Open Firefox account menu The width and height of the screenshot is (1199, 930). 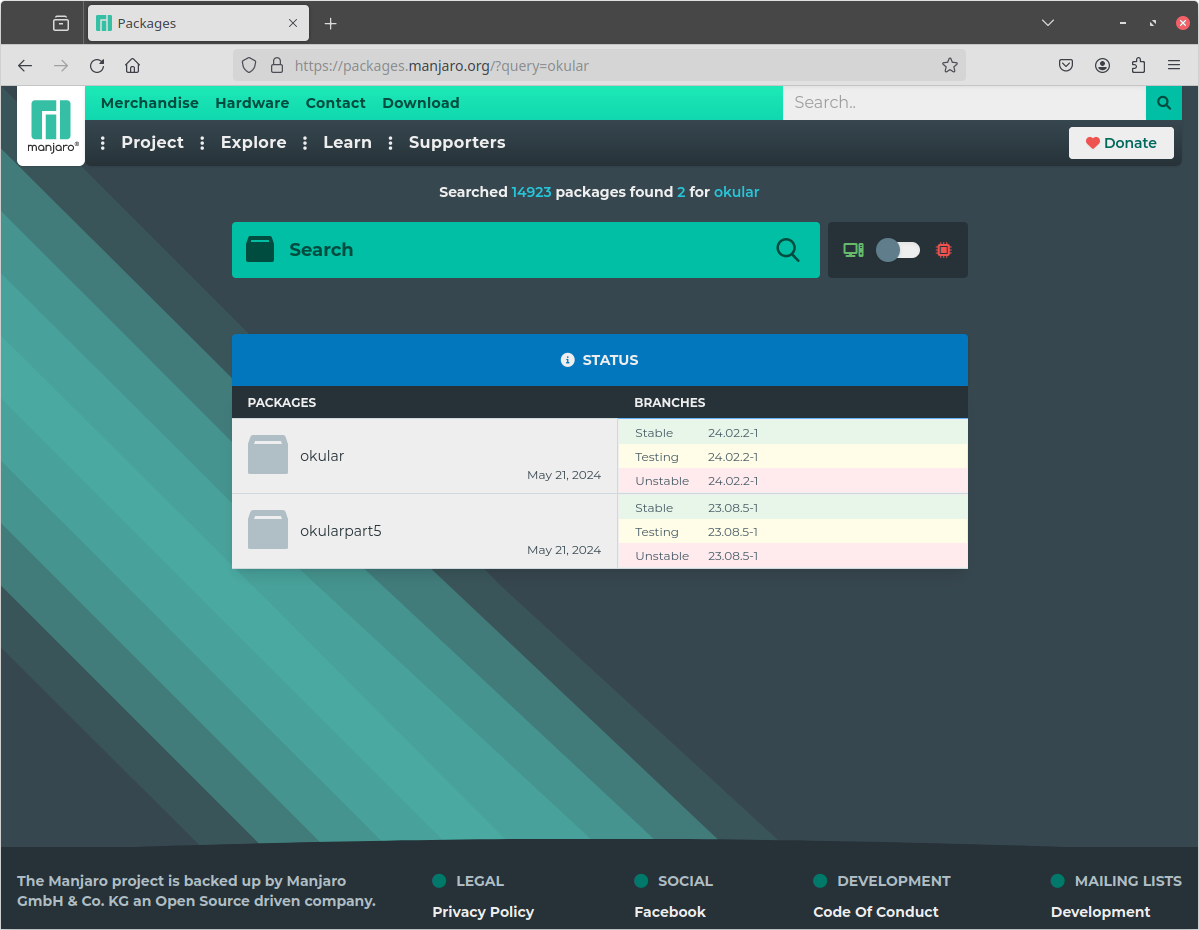pyautogui.click(x=1102, y=66)
